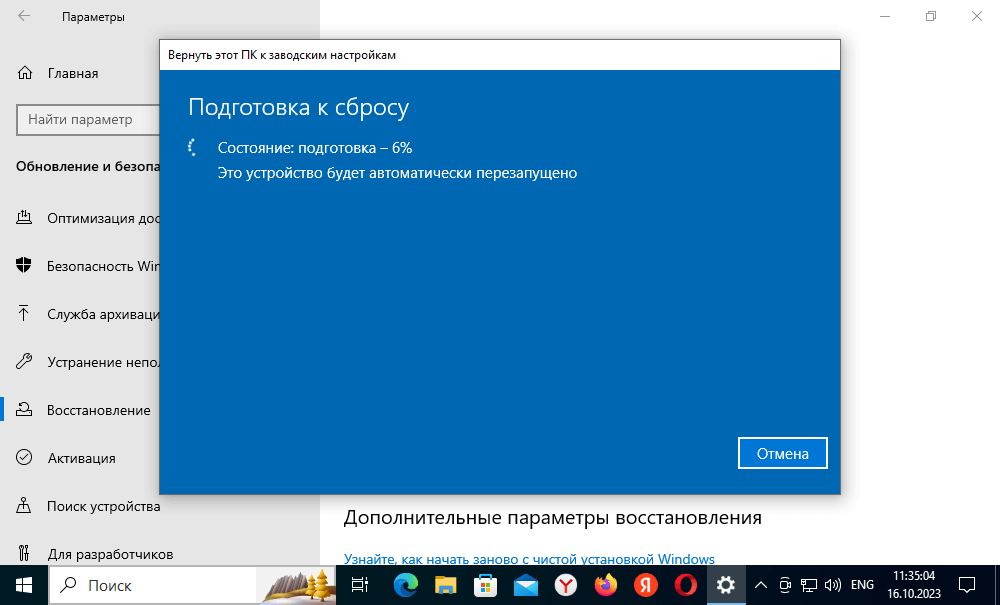The width and height of the screenshot is (1000, 605).
Task: Click the Служба архивации arrow icon
Action: coord(24,314)
